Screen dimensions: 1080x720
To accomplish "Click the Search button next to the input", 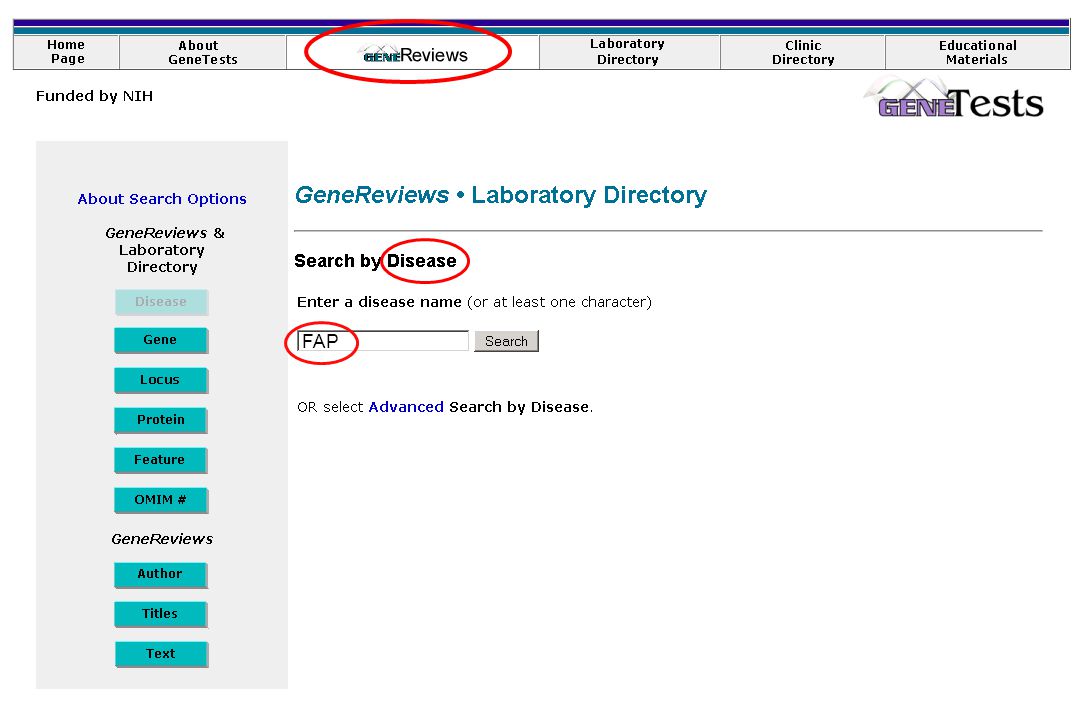I will (x=506, y=341).
